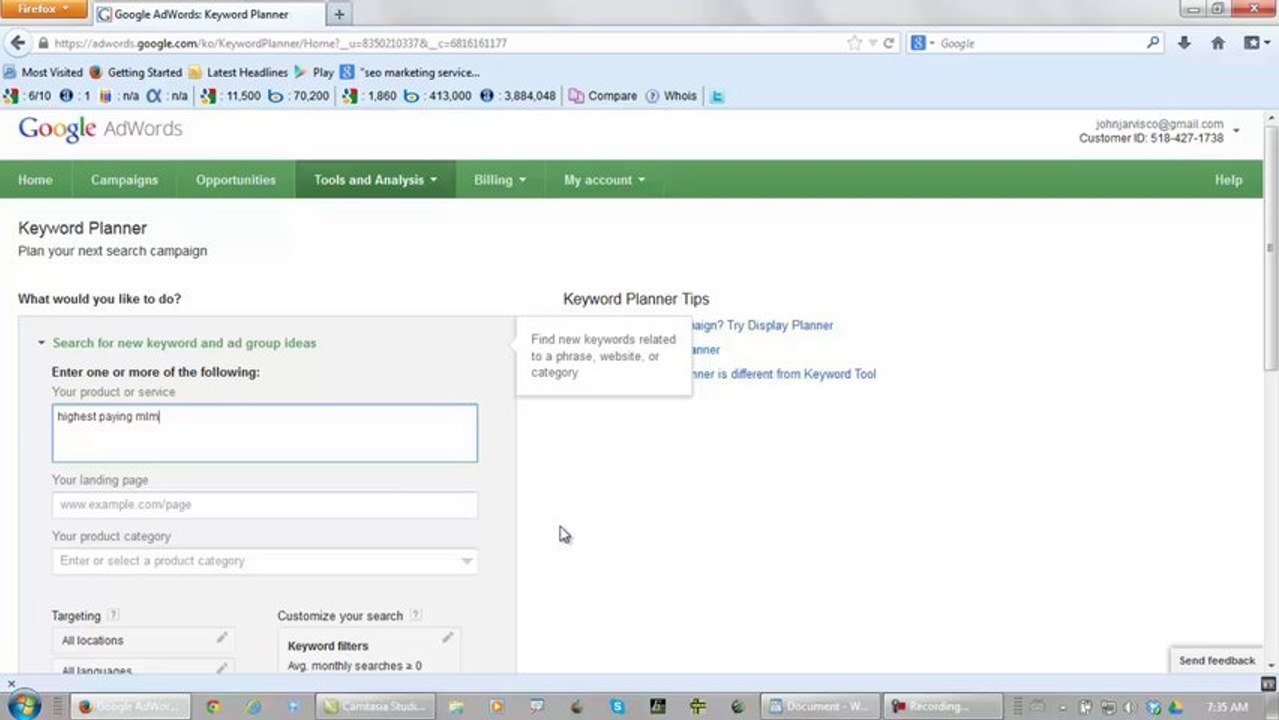Viewport: 1279px width, 720px height.
Task: Click the Send feedback button
Action: click(x=1216, y=660)
